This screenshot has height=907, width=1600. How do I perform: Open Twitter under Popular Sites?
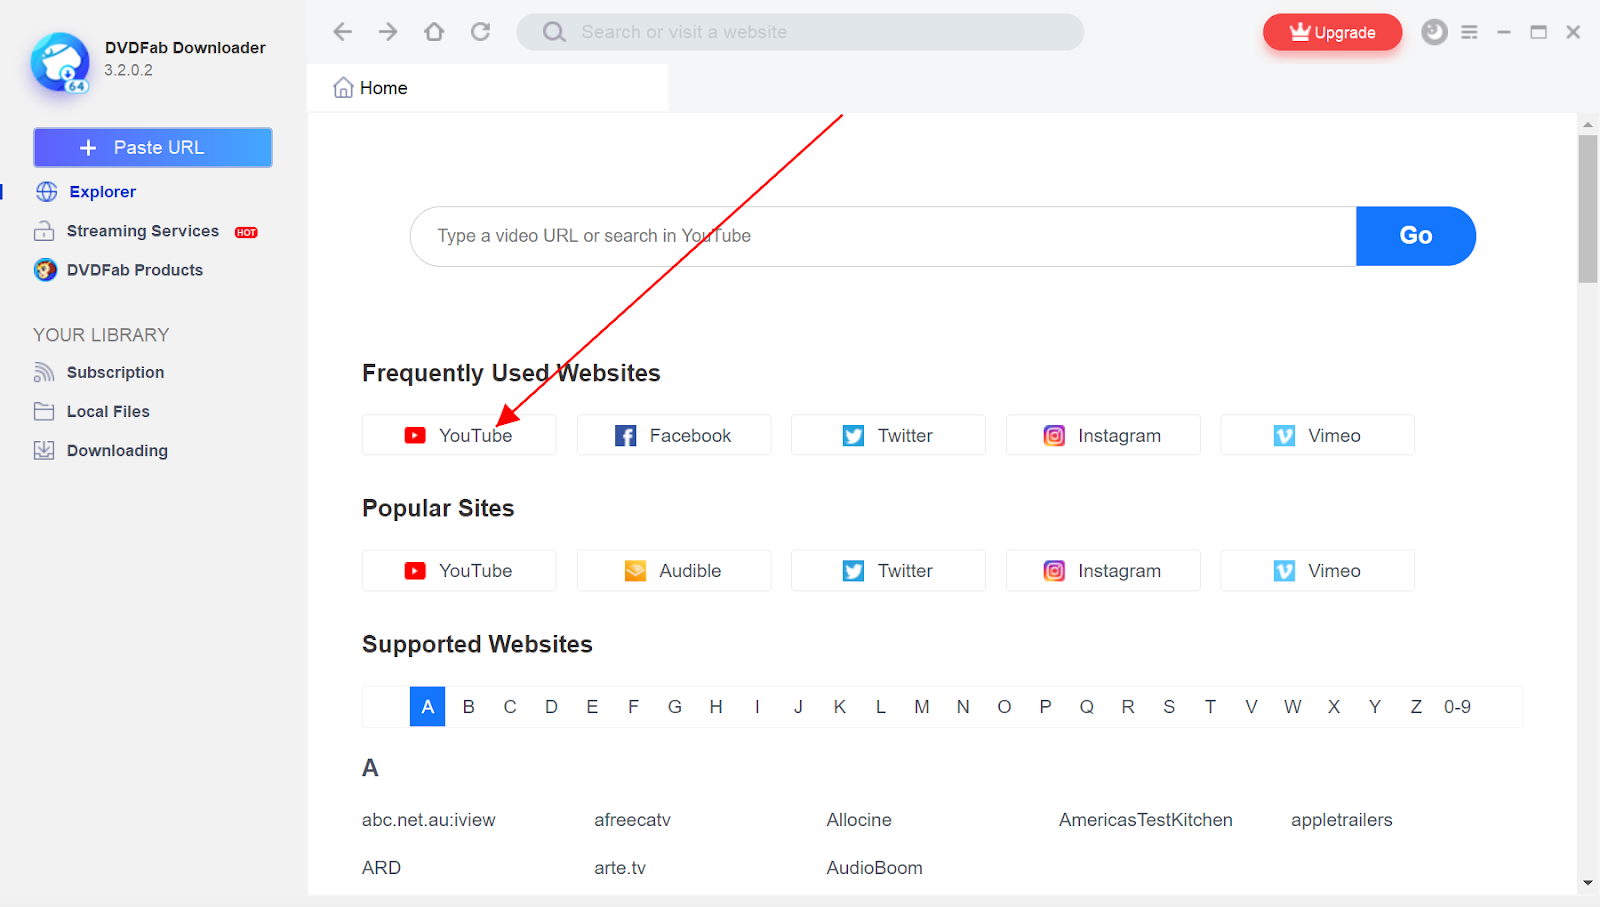click(x=888, y=570)
